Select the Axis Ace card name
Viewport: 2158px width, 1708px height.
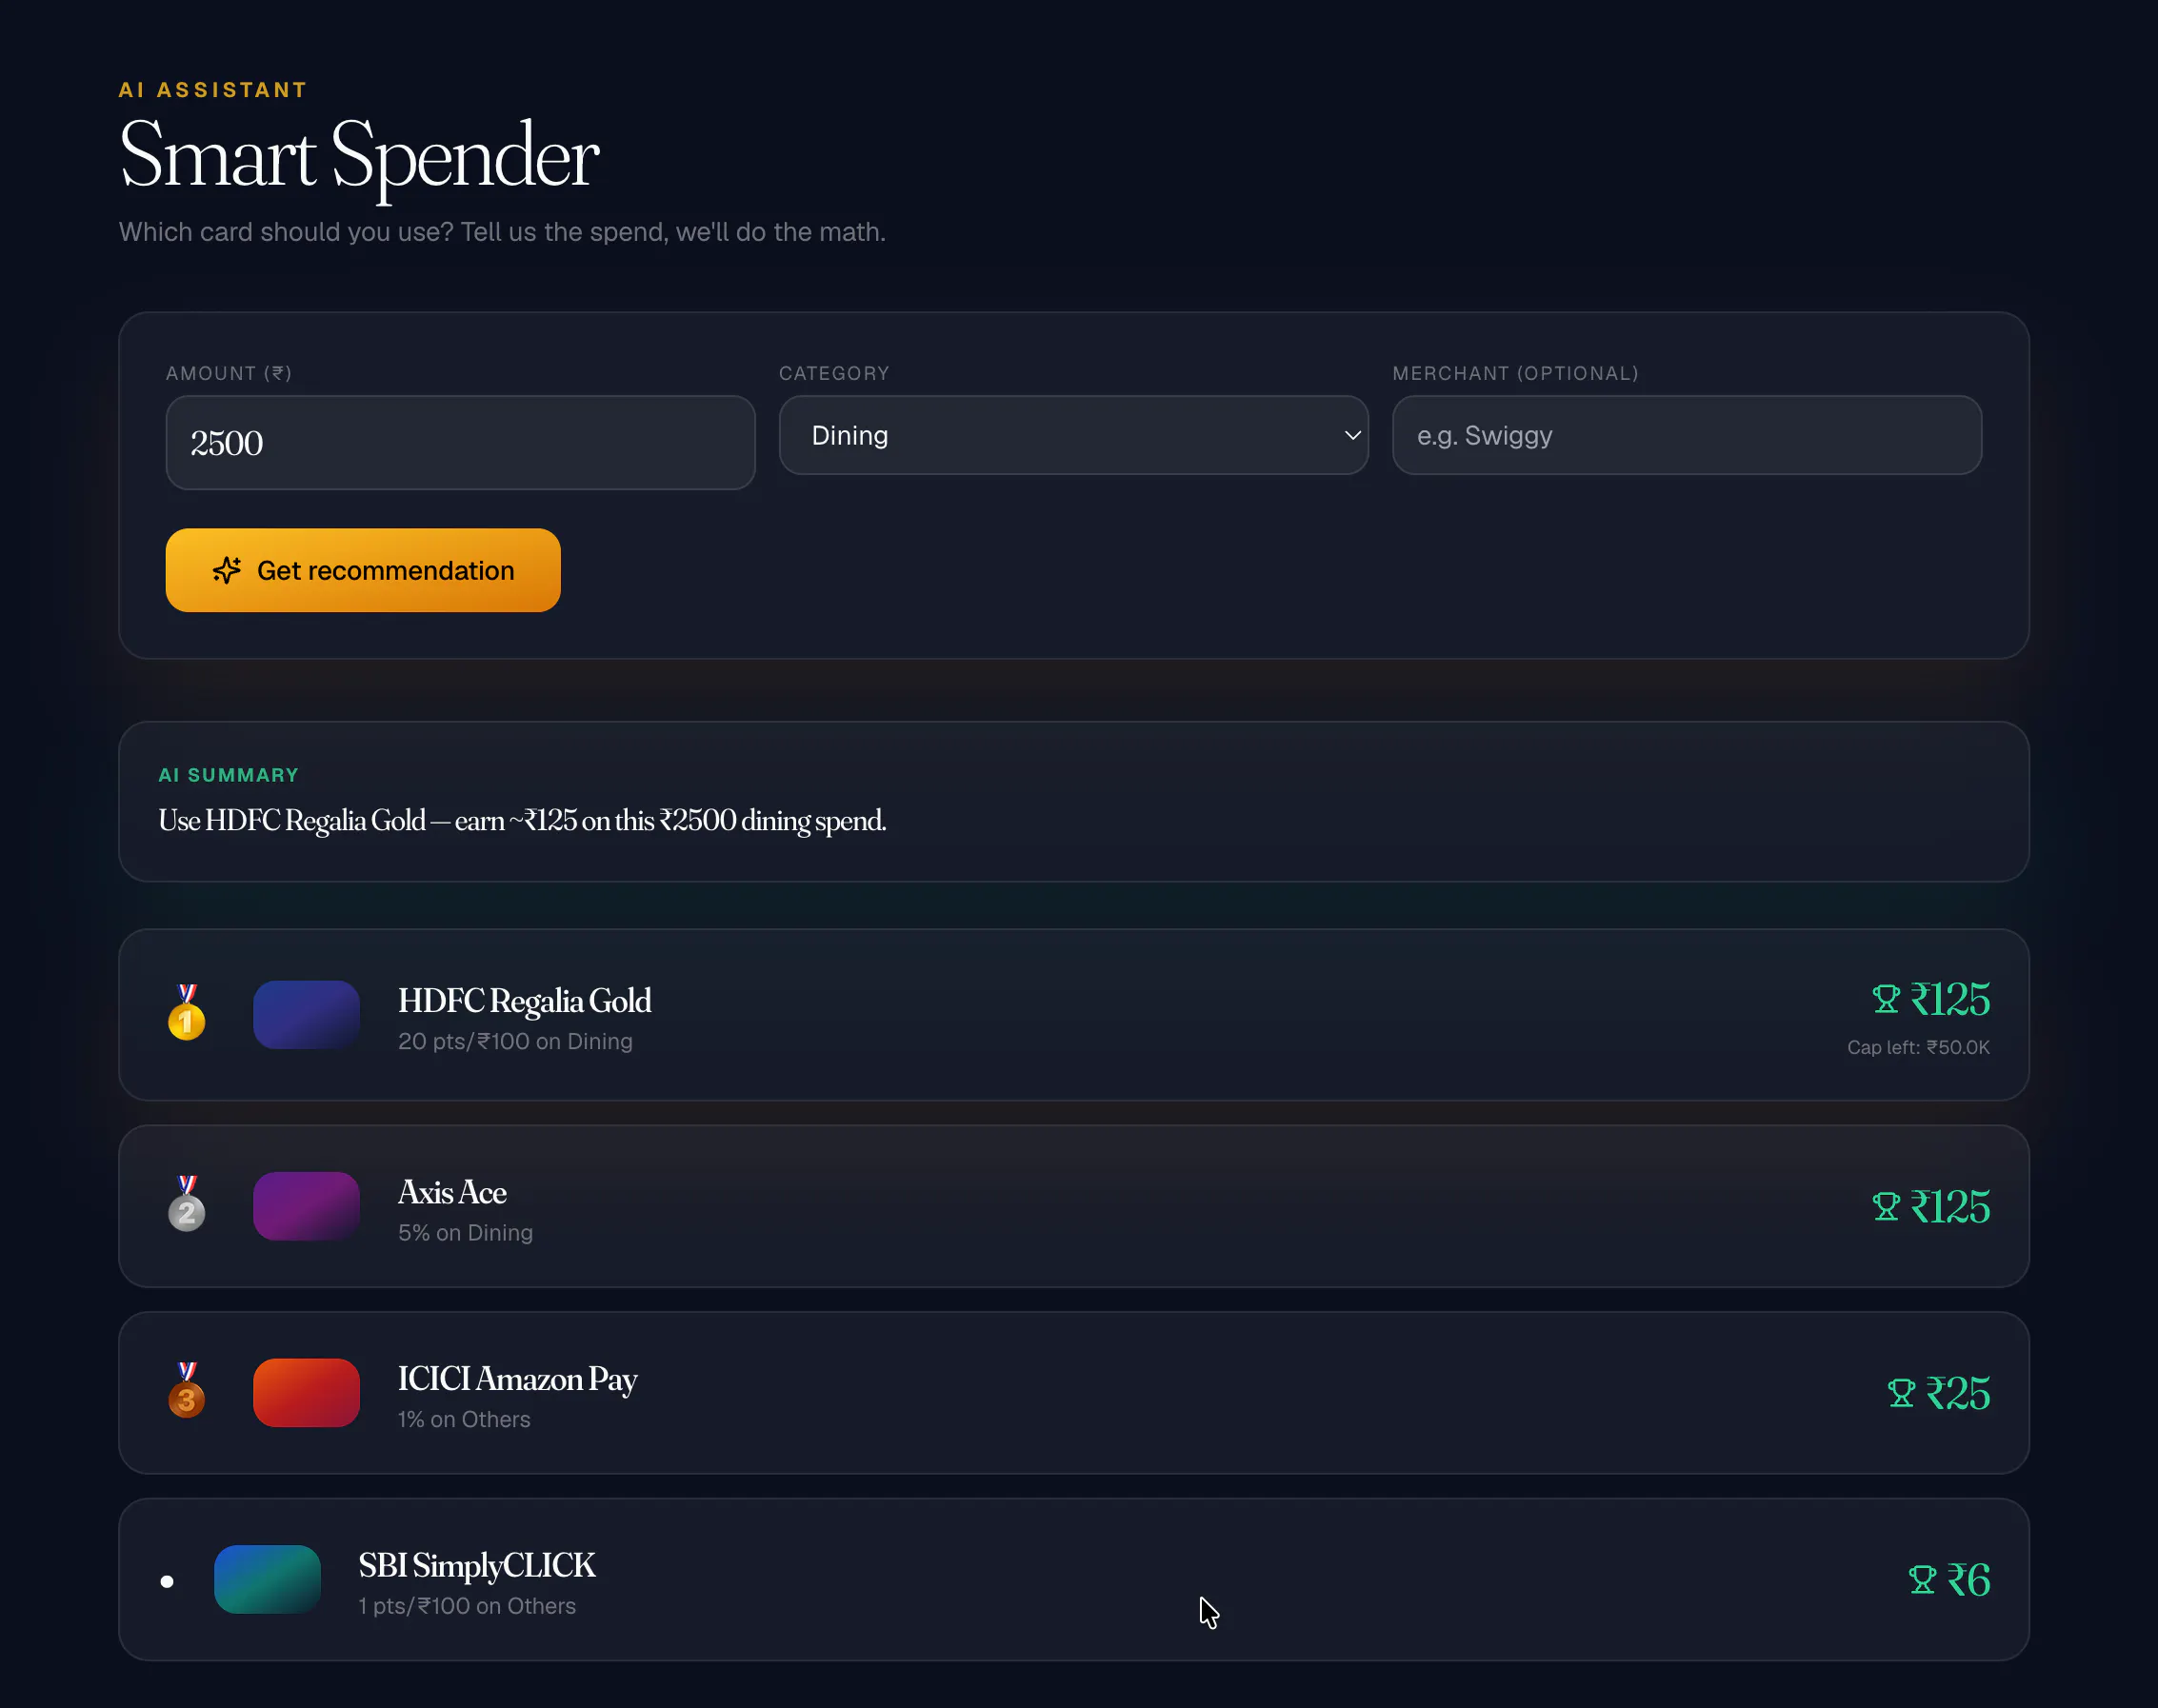[452, 1192]
